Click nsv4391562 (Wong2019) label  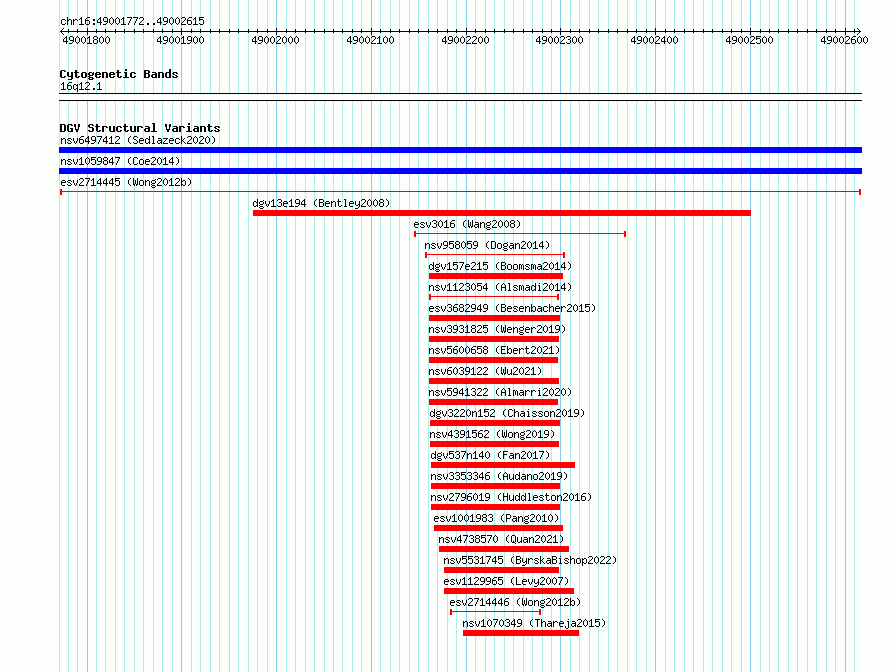[492, 434]
